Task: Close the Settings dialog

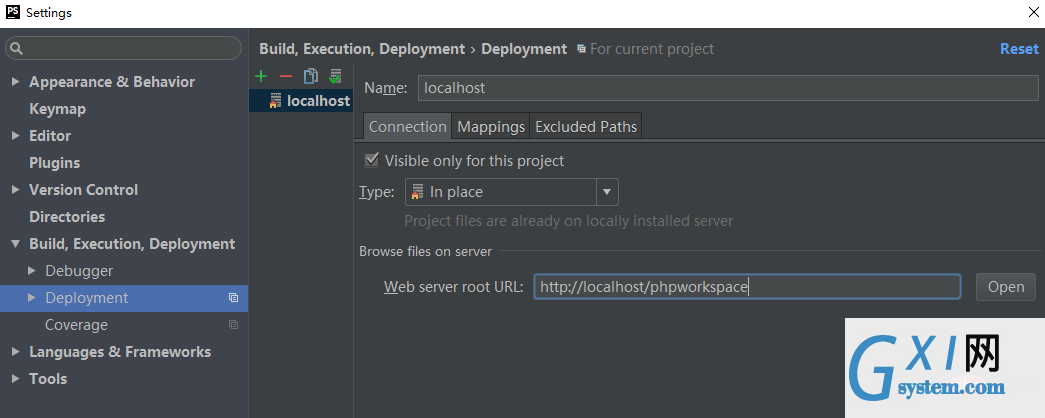Action: (x=1032, y=12)
